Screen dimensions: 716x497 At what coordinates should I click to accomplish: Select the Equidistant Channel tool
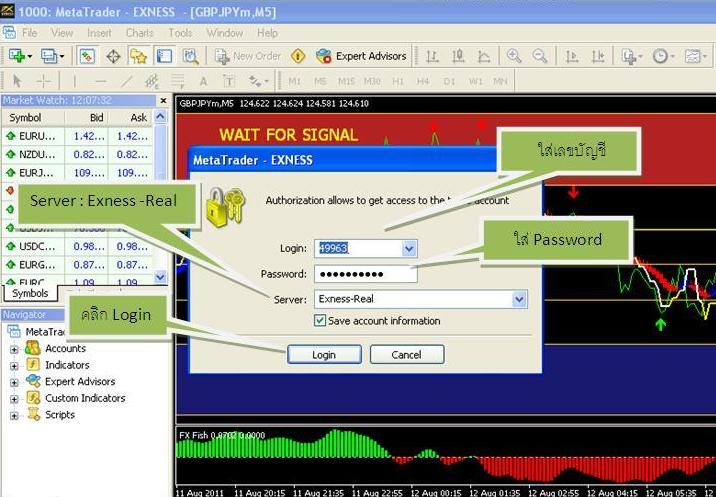coord(152,81)
